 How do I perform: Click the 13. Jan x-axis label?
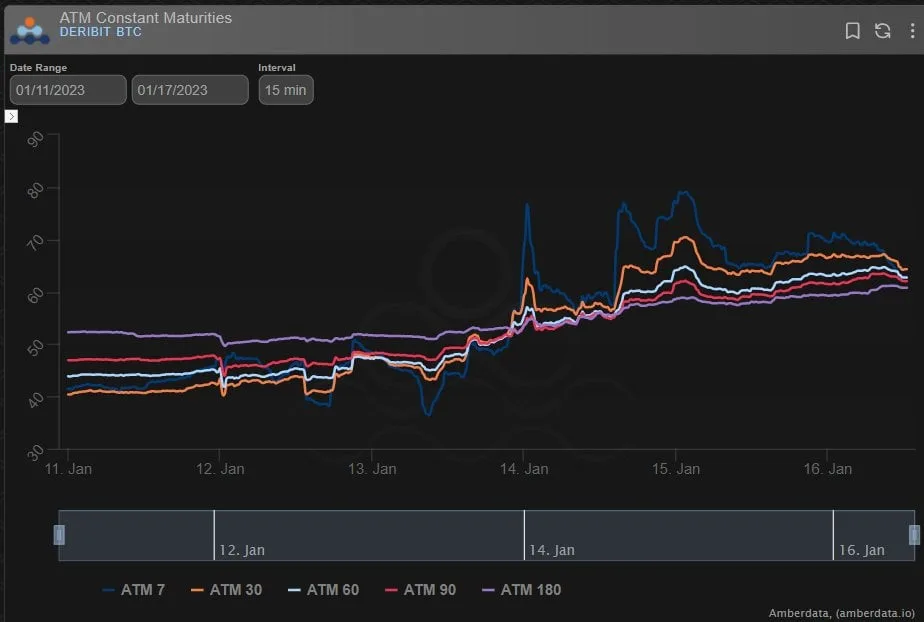[372, 469]
